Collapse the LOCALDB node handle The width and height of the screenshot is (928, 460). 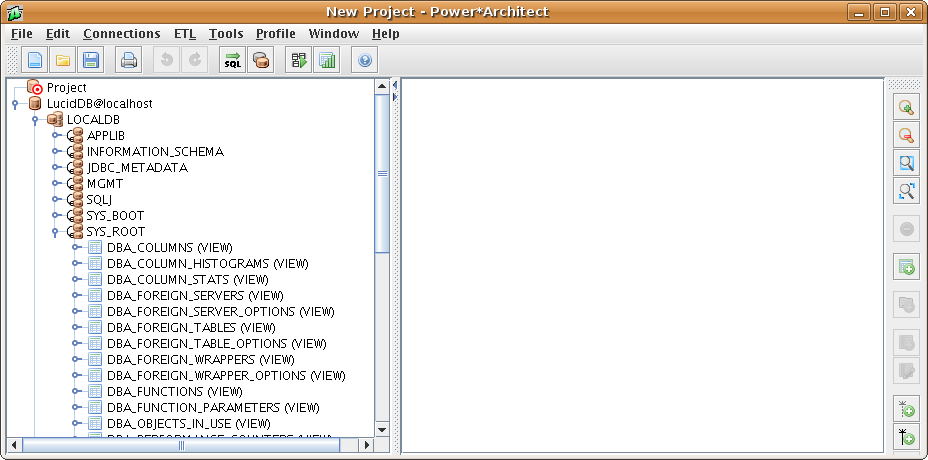click(35, 120)
